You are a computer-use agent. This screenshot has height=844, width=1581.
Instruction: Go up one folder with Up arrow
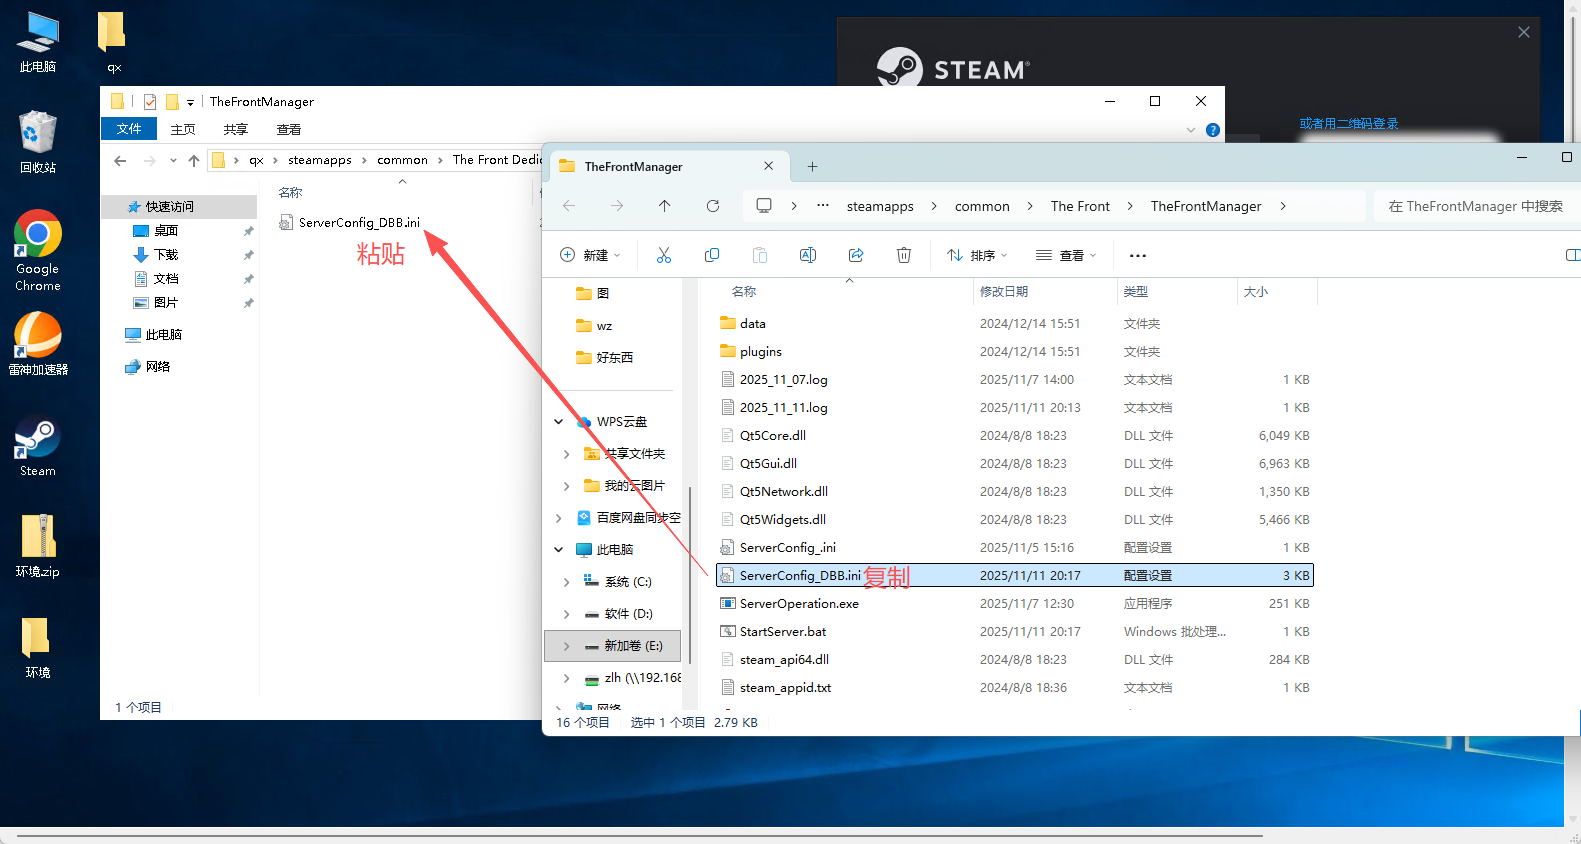tap(664, 206)
